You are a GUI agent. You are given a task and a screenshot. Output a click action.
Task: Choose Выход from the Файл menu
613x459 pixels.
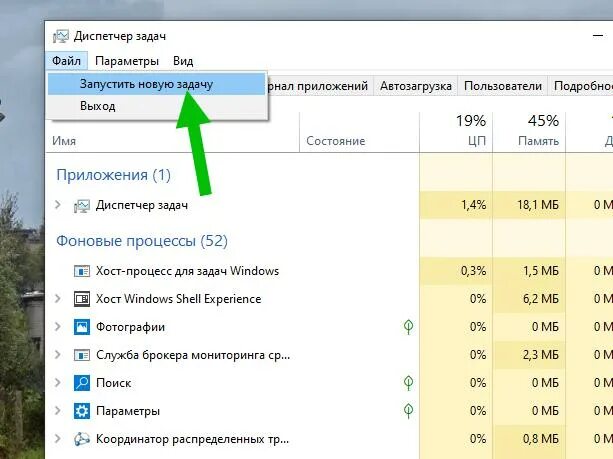coord(156,106)
